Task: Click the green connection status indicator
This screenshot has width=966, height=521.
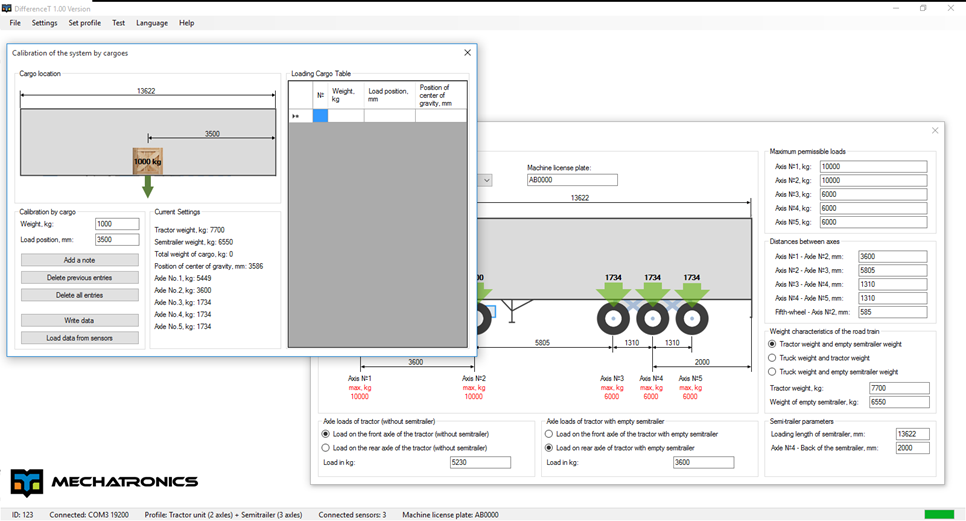Action: click(938, 514)
